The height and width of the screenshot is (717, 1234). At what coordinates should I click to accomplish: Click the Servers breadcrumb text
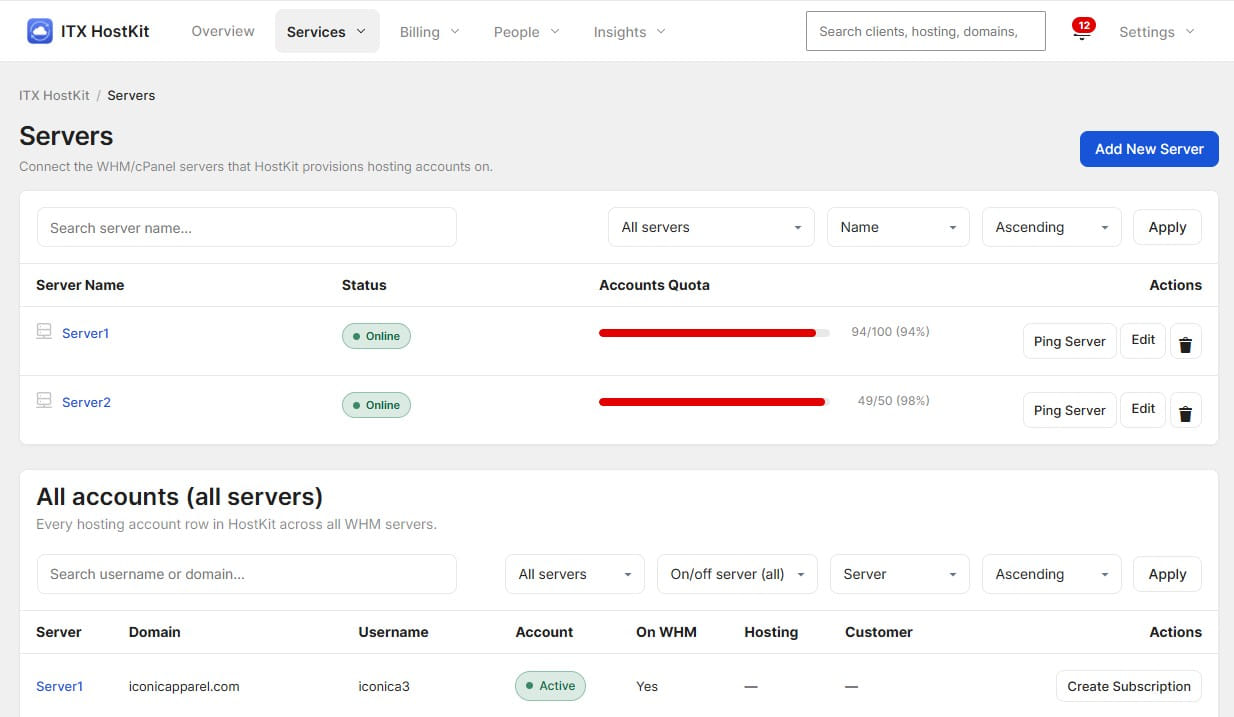click(131, 95)
